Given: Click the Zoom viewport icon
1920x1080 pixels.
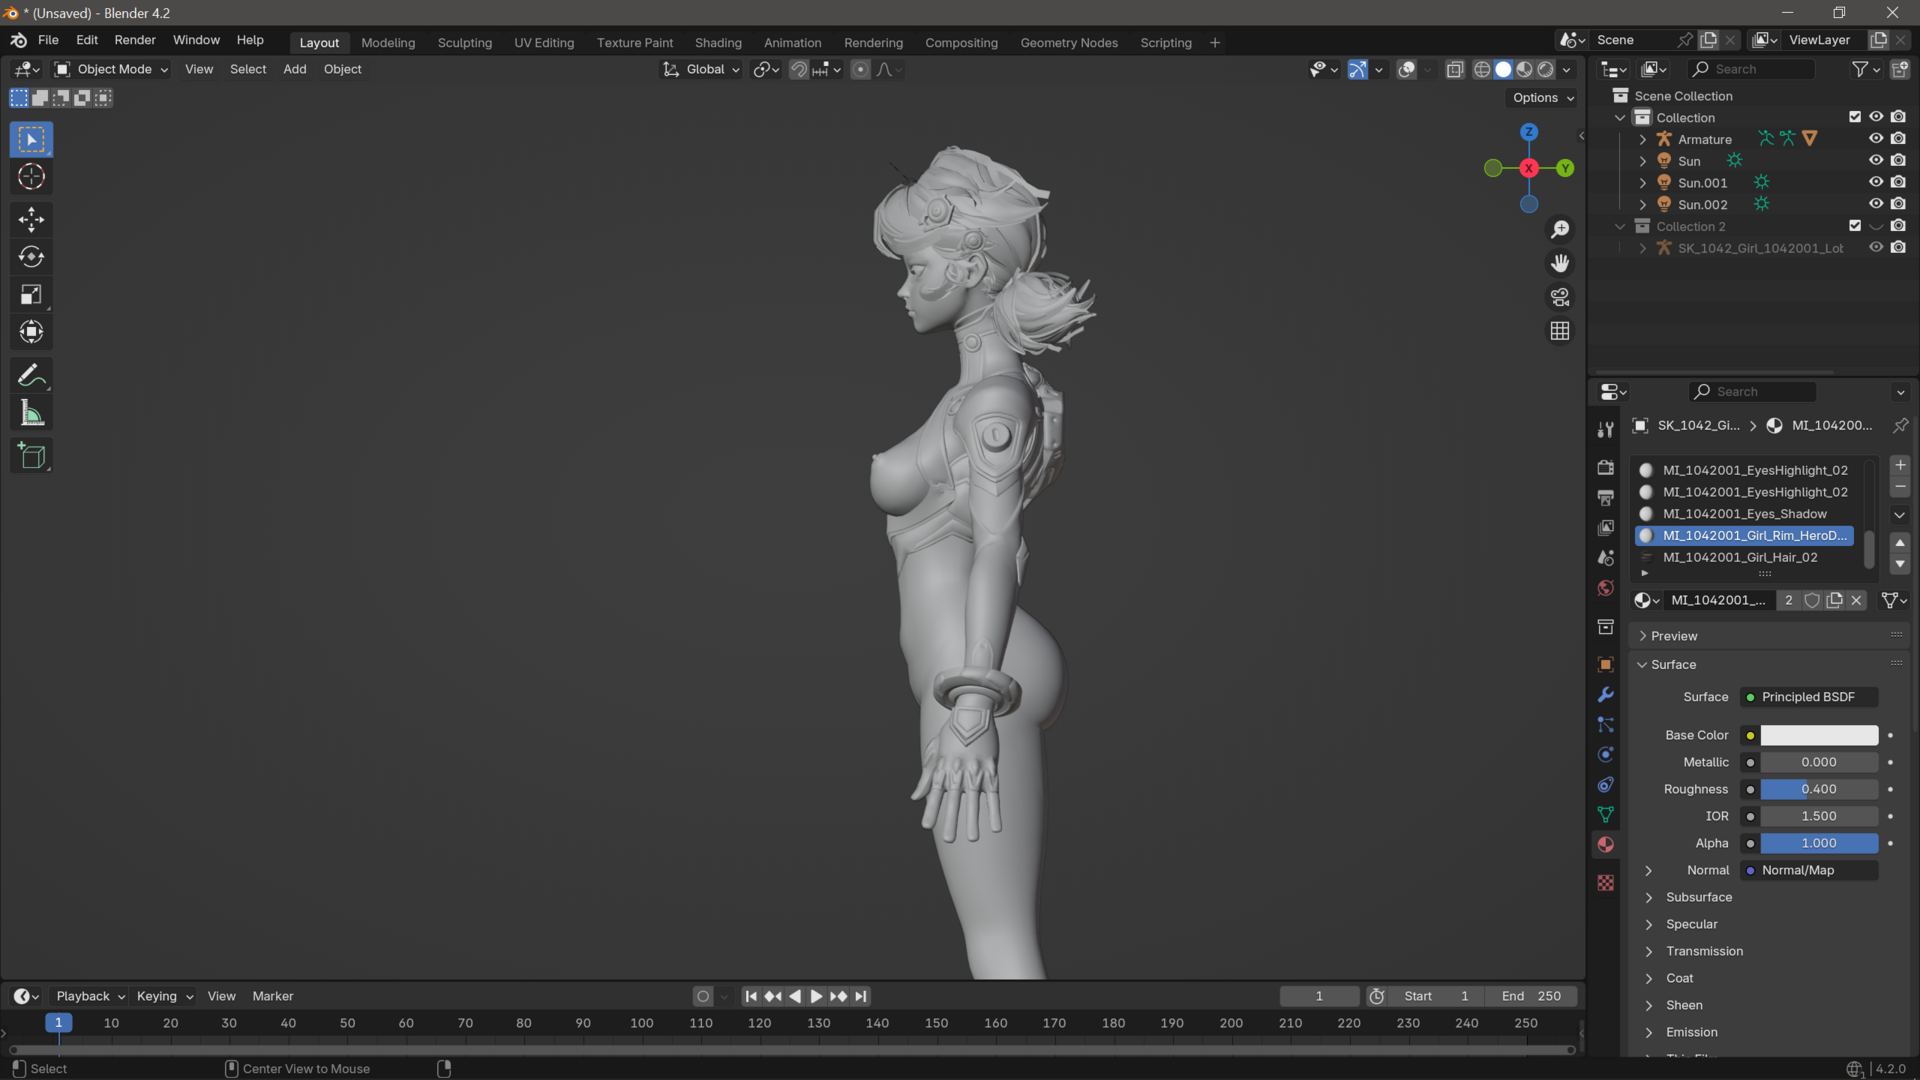Looking at the screenshot, I should click(x=1560, y=230).
